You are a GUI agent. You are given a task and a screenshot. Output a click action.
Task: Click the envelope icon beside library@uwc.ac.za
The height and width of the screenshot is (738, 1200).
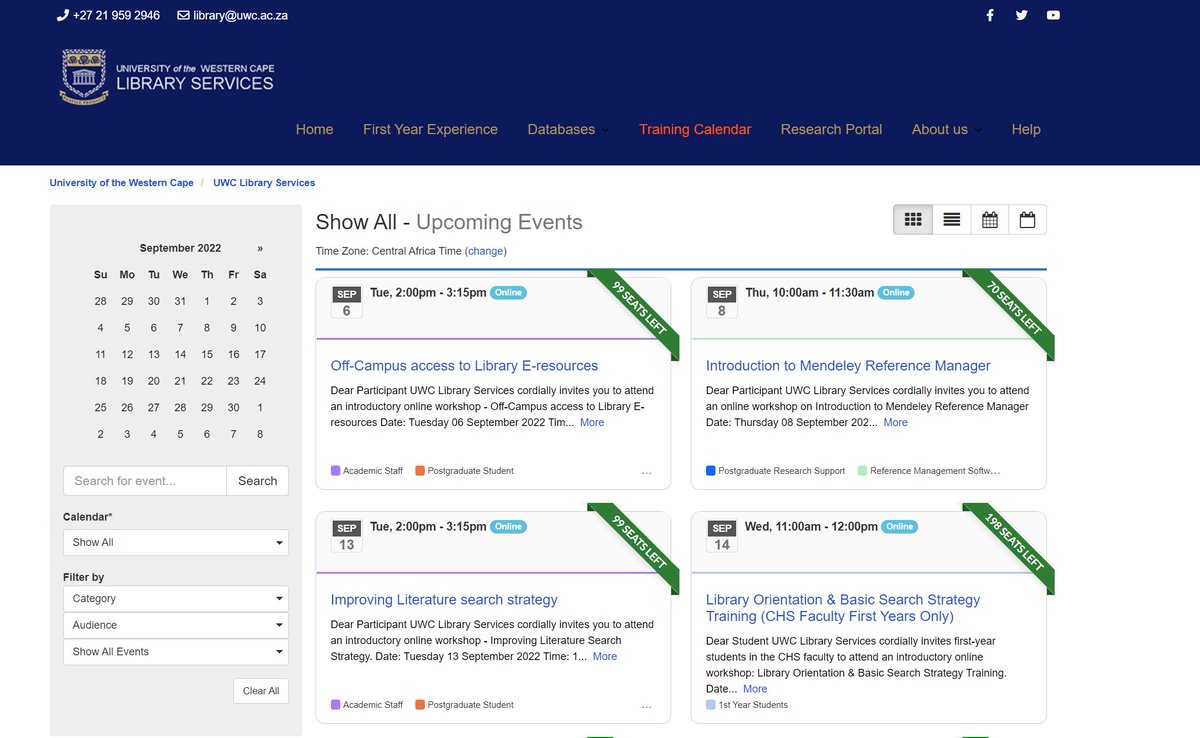(183, 15)
